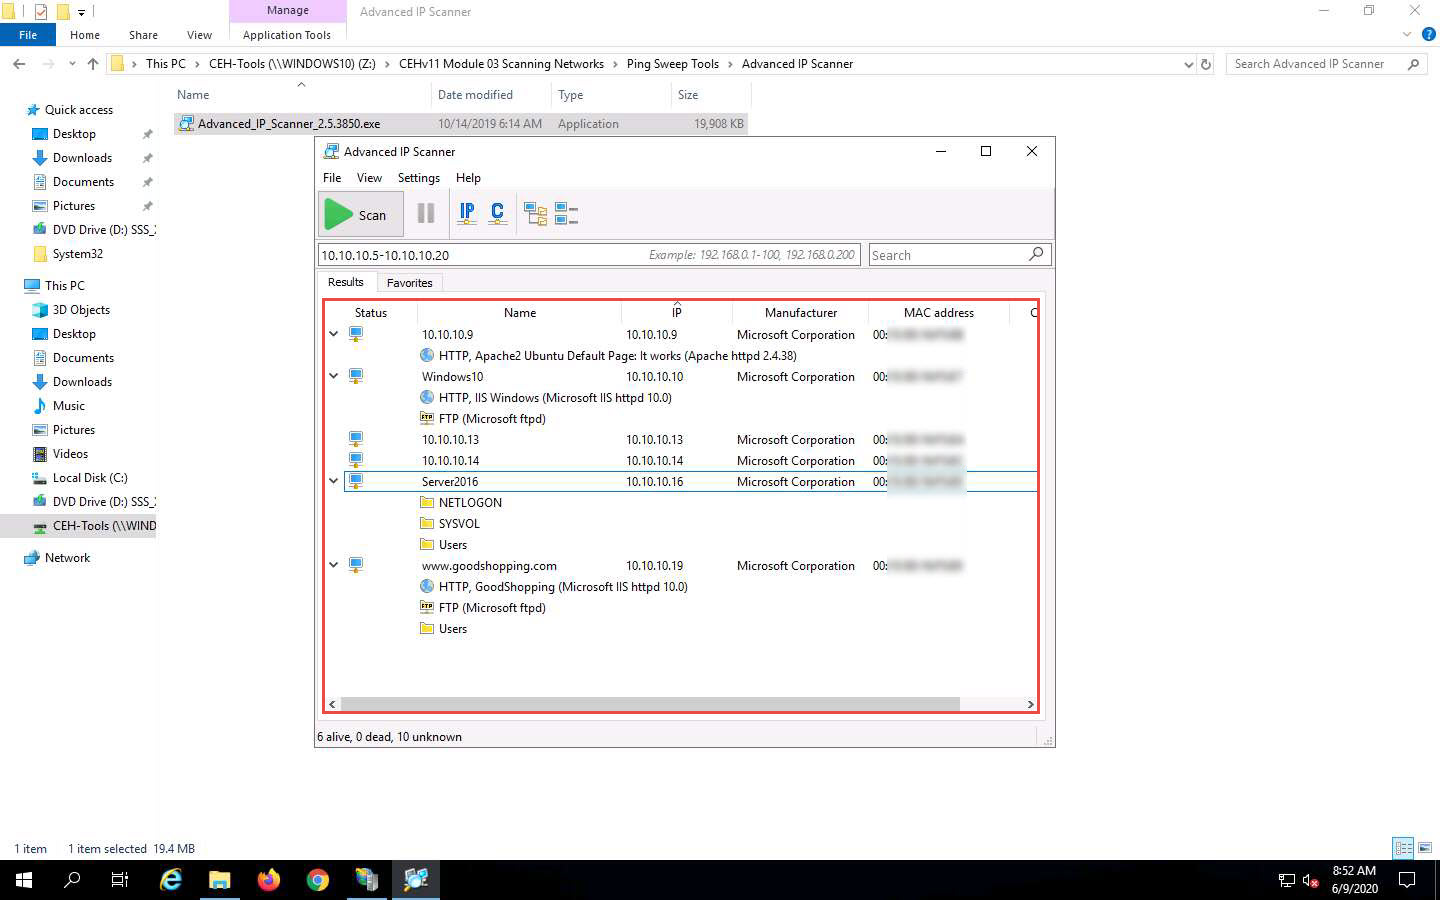This screenshot has width=1440, height=900.
Task: Select Users share under www.goodshopping.com
Action: pos(453,629)
